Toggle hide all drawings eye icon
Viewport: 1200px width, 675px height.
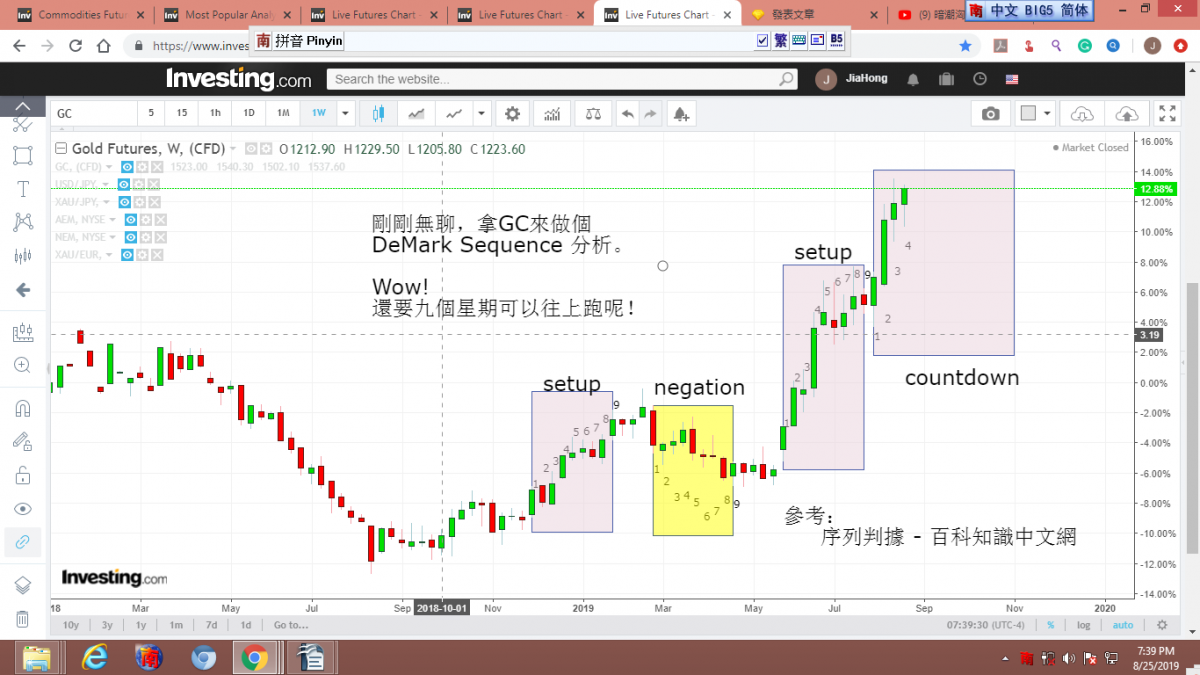click(22, 508)
